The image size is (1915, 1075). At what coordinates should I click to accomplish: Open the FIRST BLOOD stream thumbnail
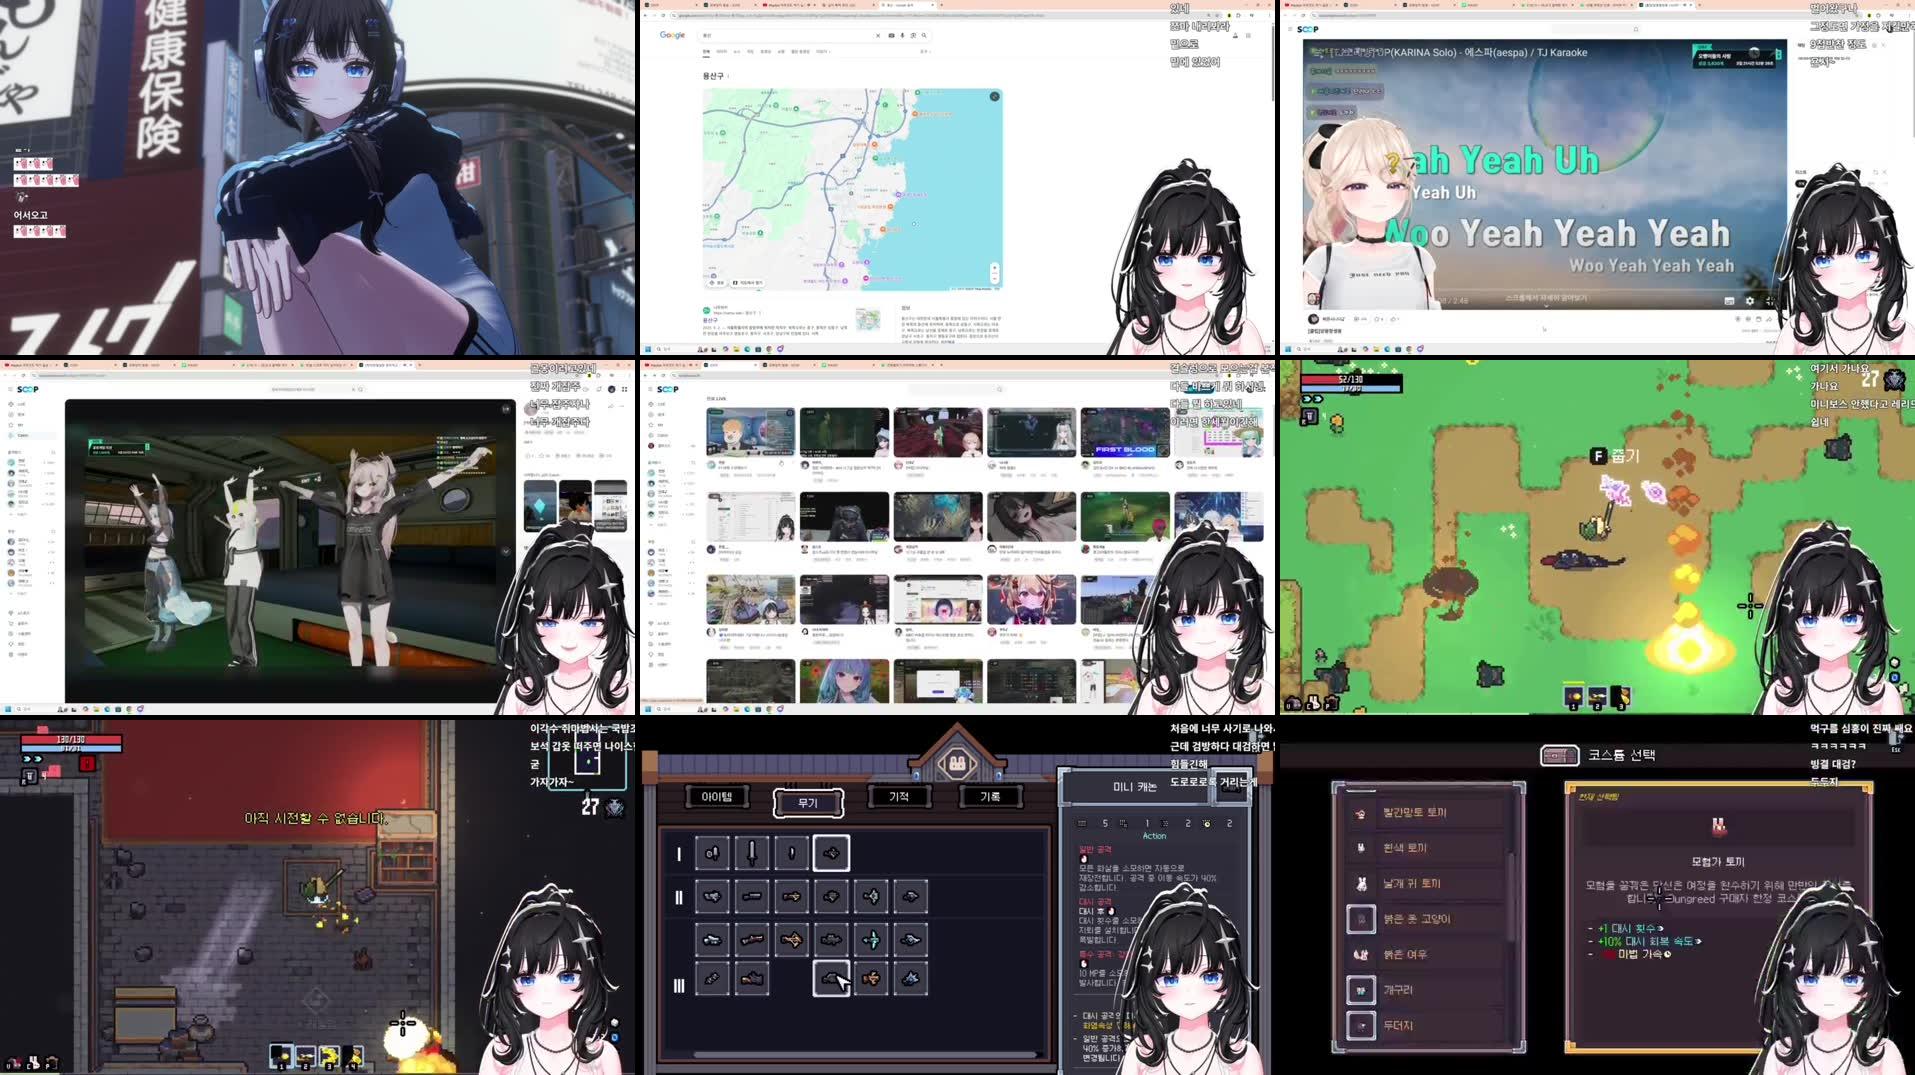pos(1125,432)
